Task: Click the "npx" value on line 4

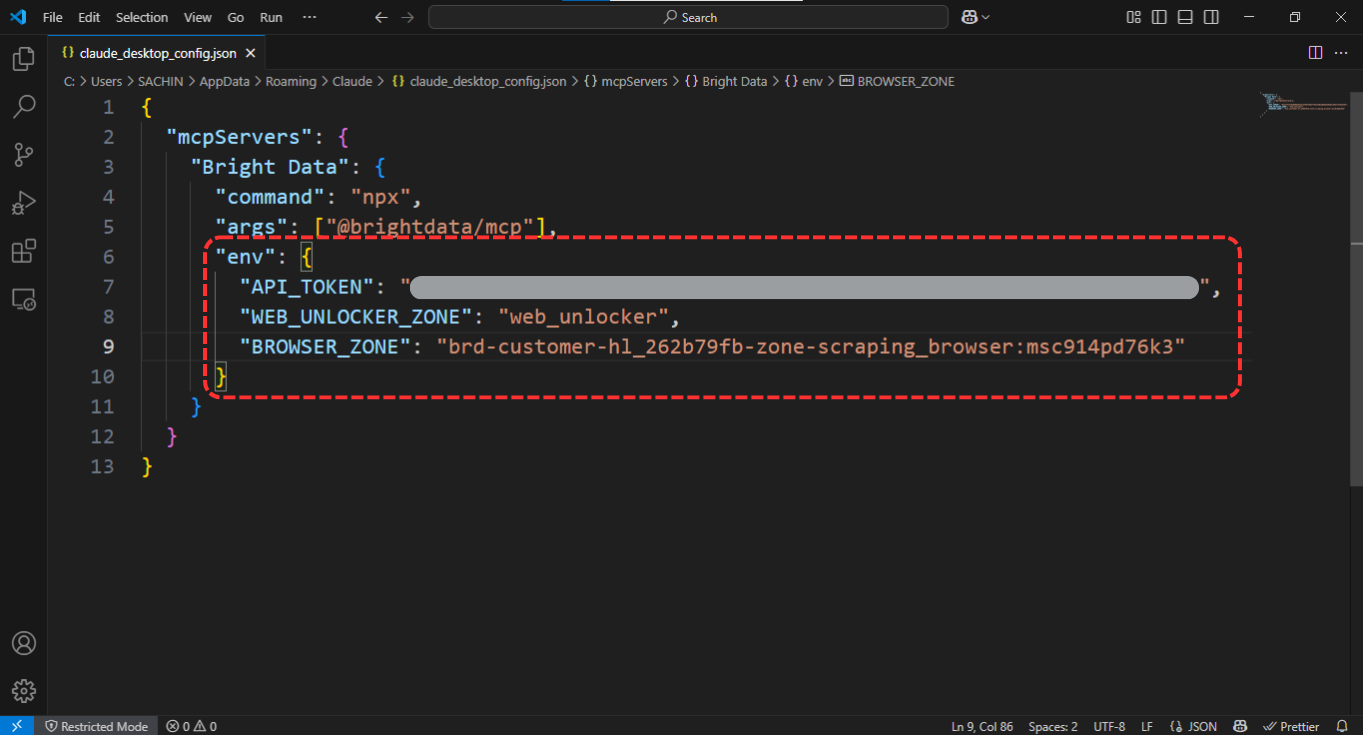Action: (380, 197)
